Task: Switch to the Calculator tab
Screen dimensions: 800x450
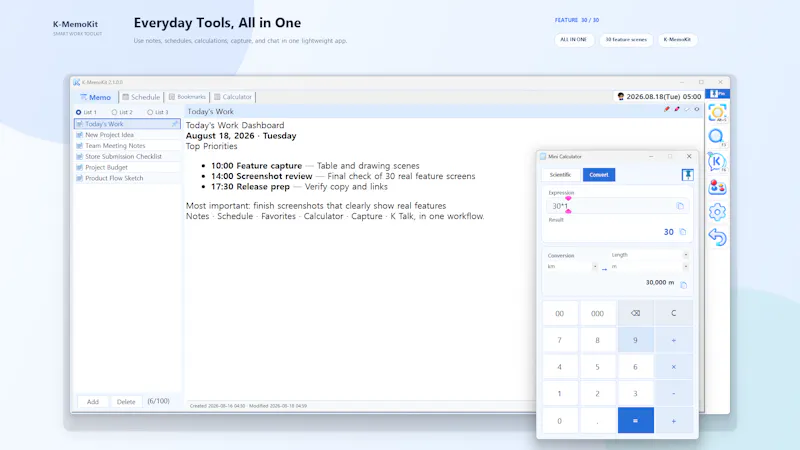Action: pyautogui.click(x=233, y=97)
